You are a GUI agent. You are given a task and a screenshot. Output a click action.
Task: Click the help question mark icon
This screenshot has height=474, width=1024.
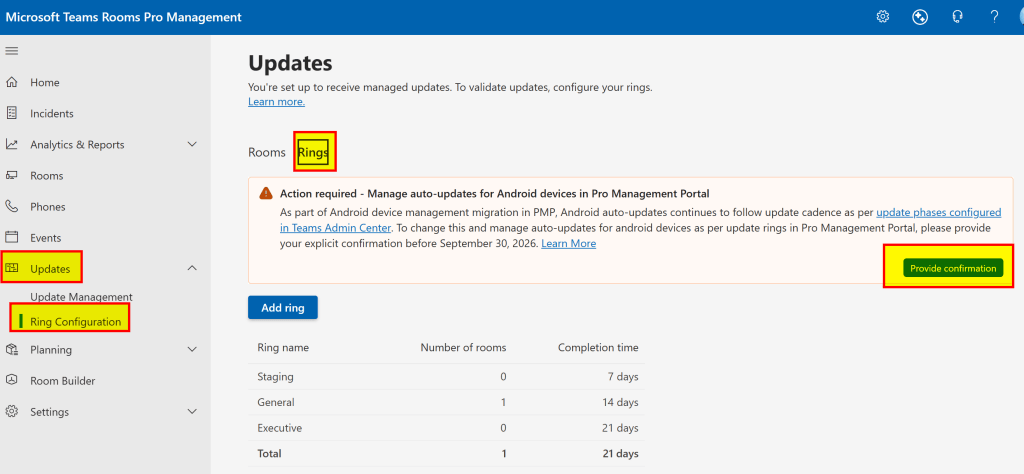(995, 17)
